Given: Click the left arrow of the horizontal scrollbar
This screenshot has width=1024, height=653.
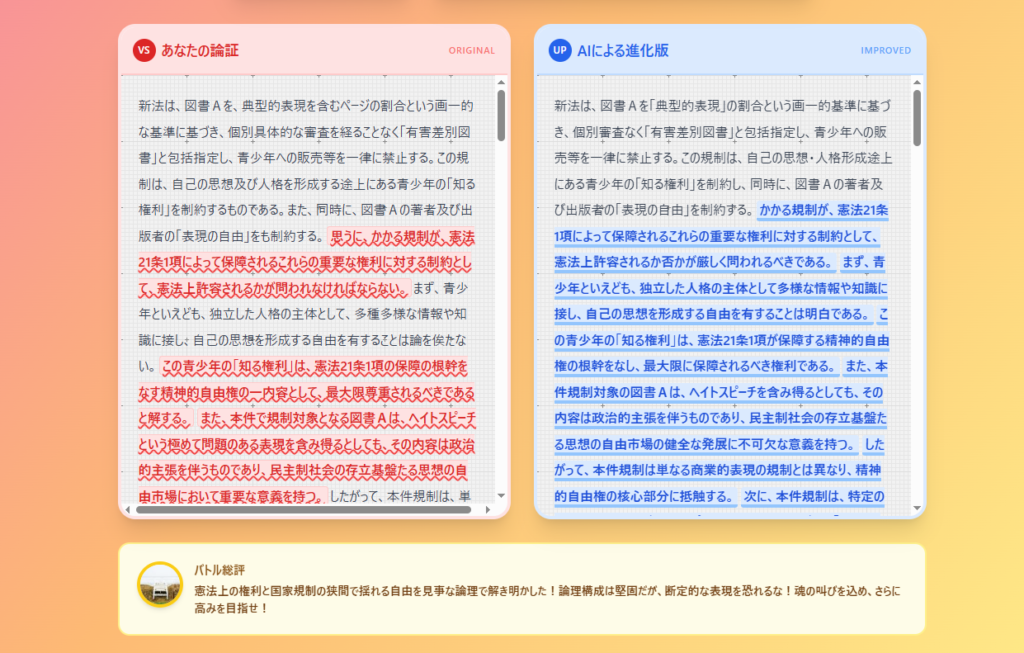Looking at the screenshot, I should click(128, 509).
